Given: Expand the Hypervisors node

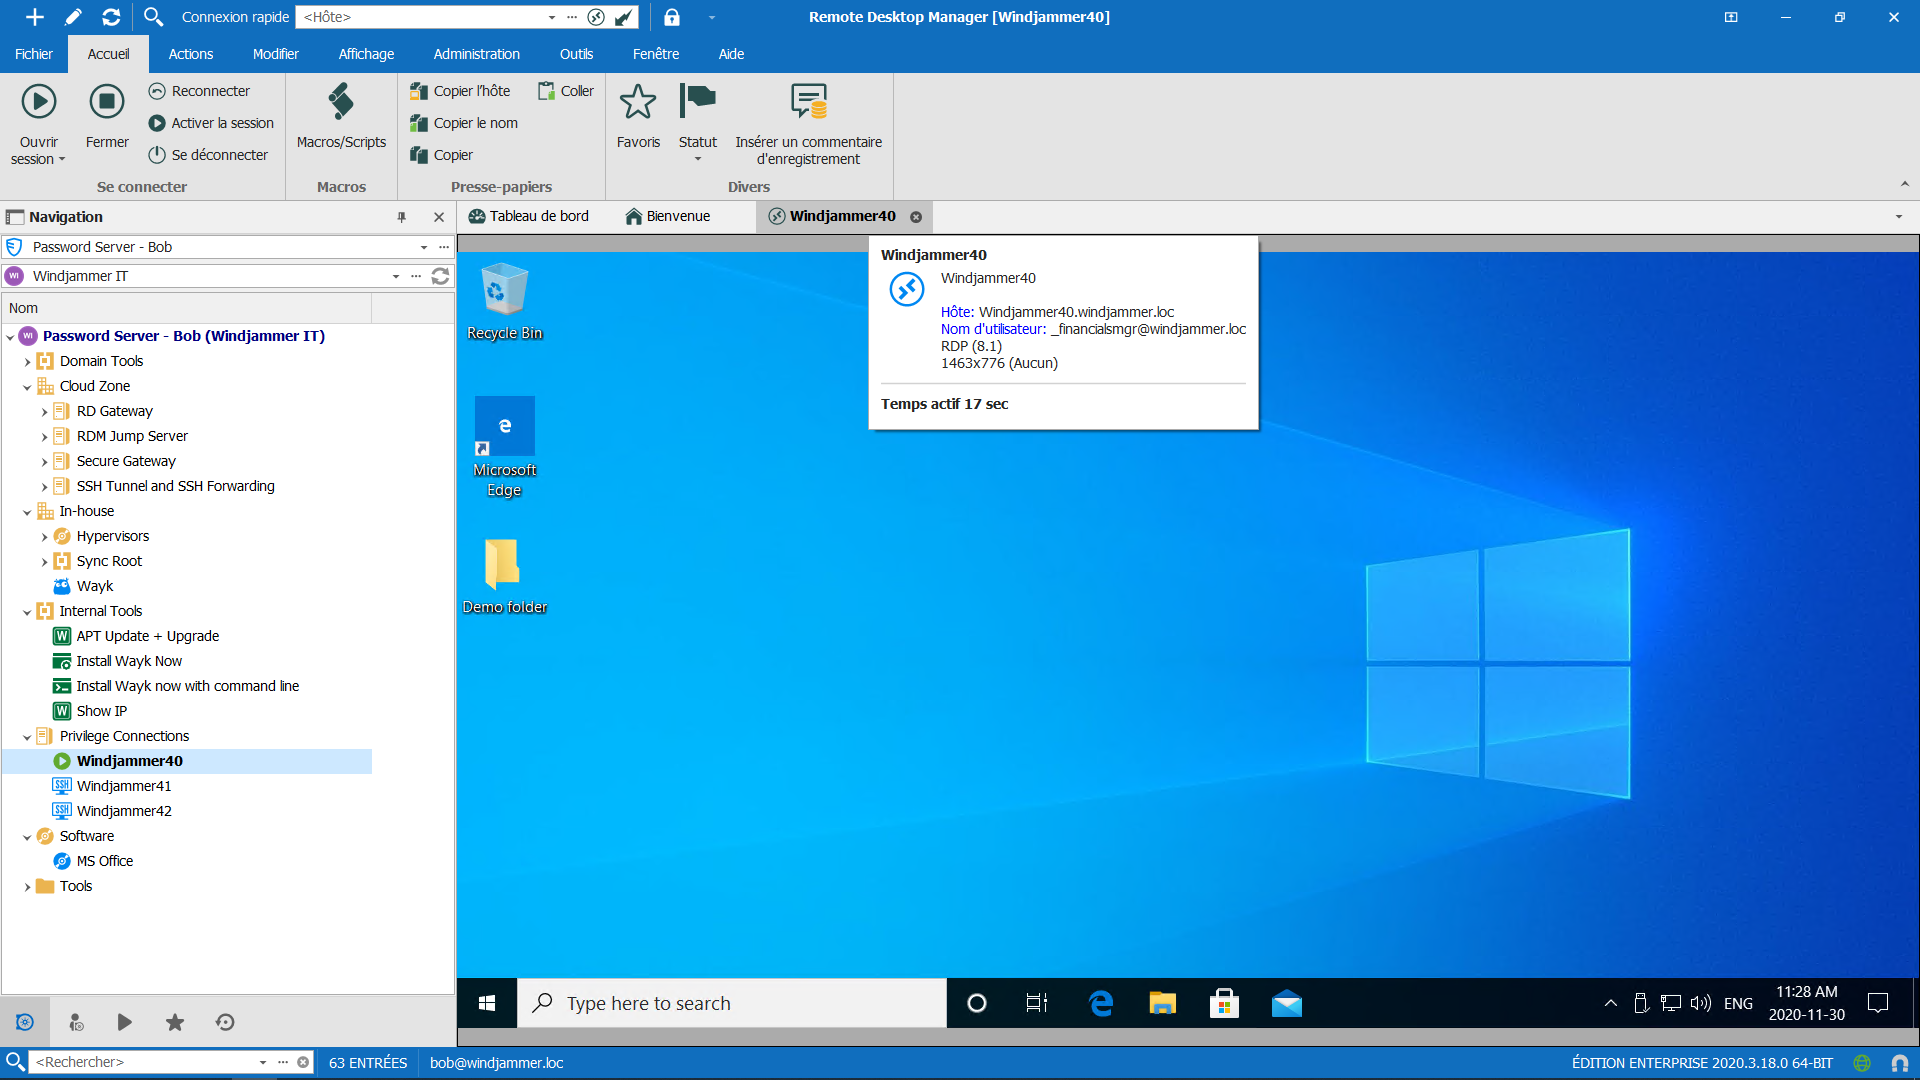Looking at the screenshot, I should click(44, 537).
